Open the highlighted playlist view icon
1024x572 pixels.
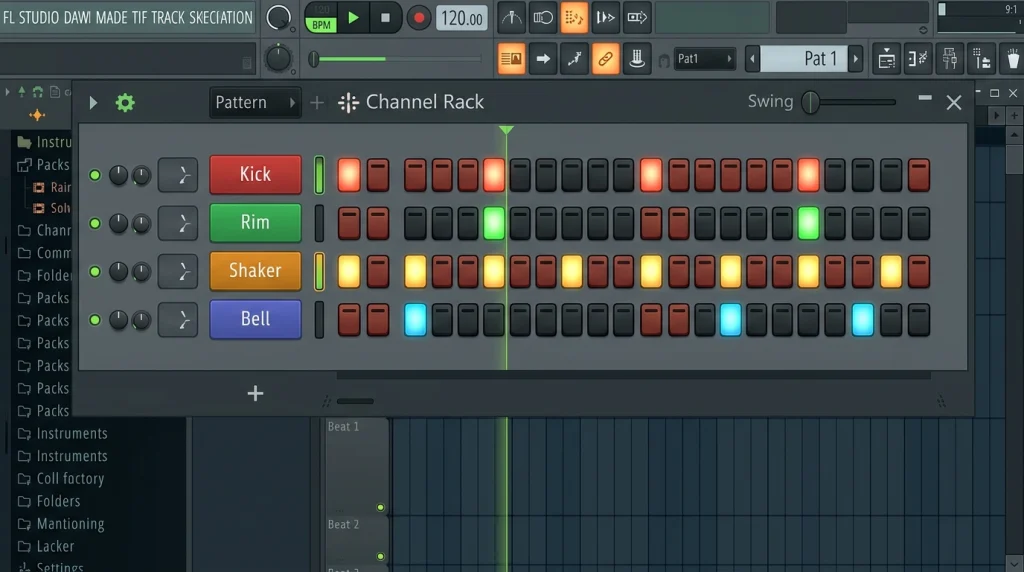(x=511, y=59)
